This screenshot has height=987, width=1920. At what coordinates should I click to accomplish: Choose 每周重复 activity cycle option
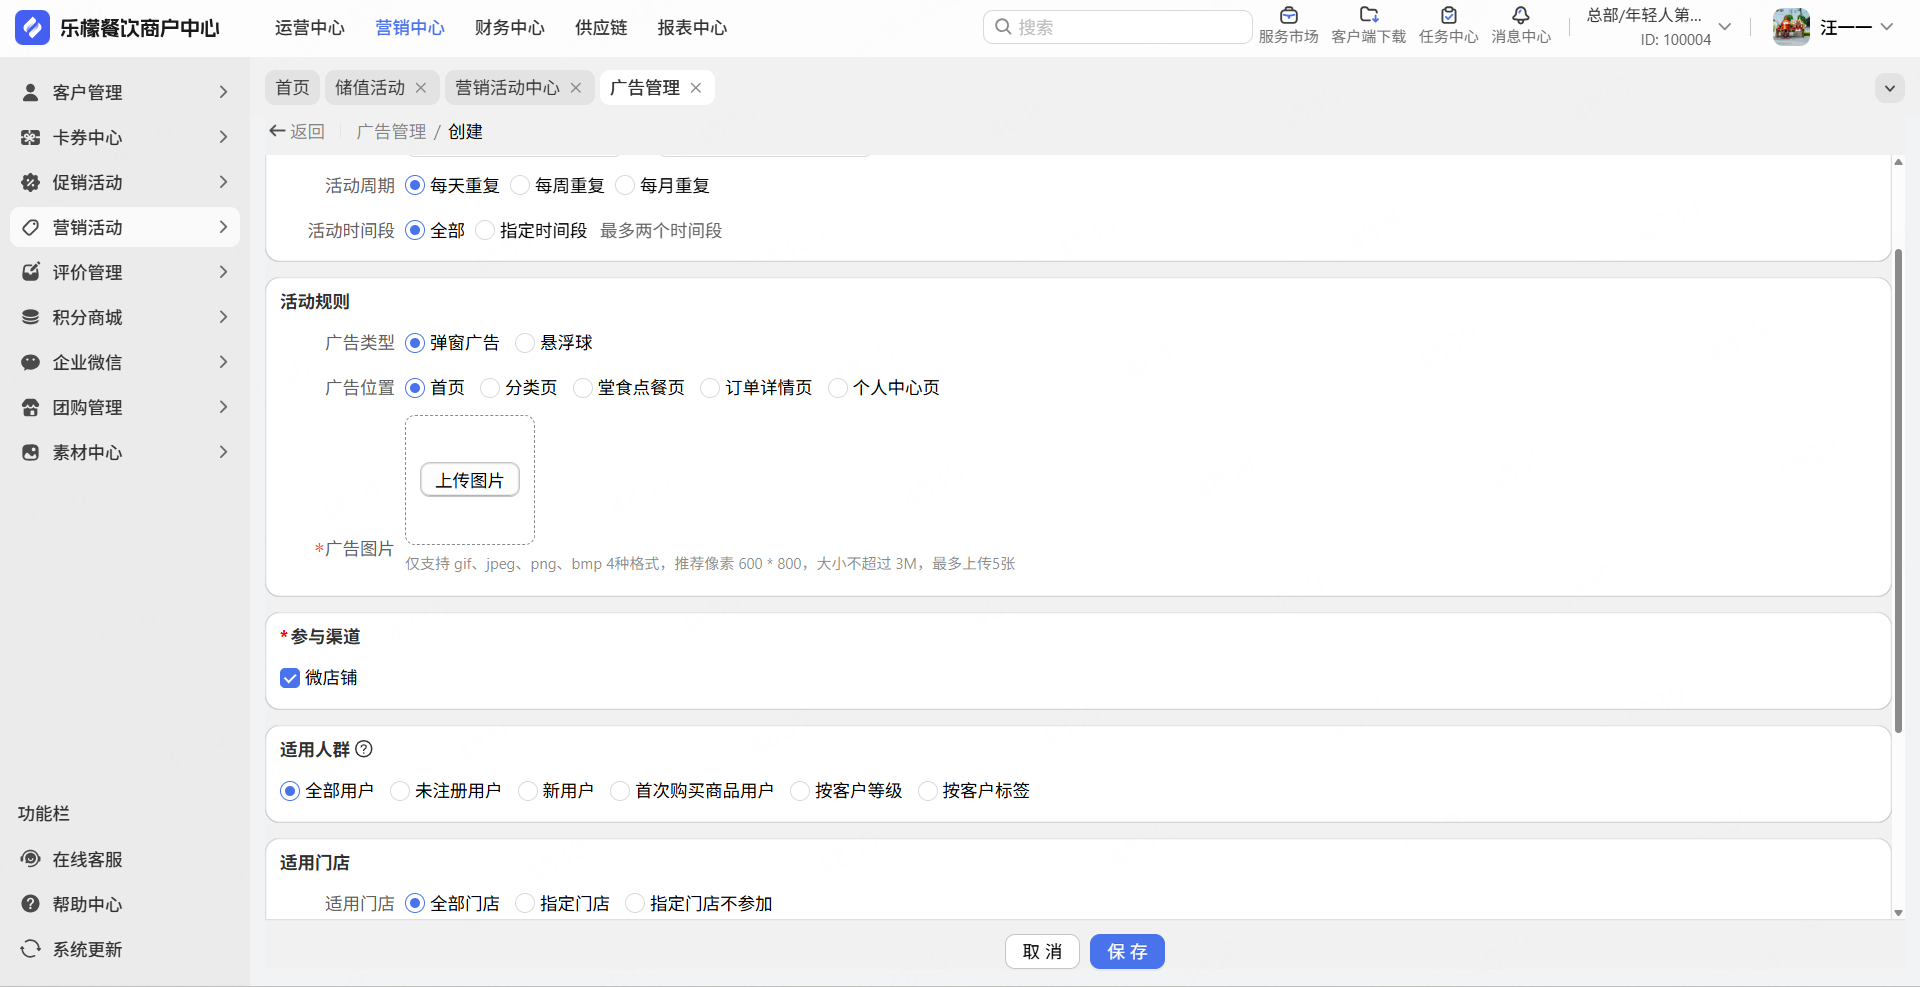[520, 186]
